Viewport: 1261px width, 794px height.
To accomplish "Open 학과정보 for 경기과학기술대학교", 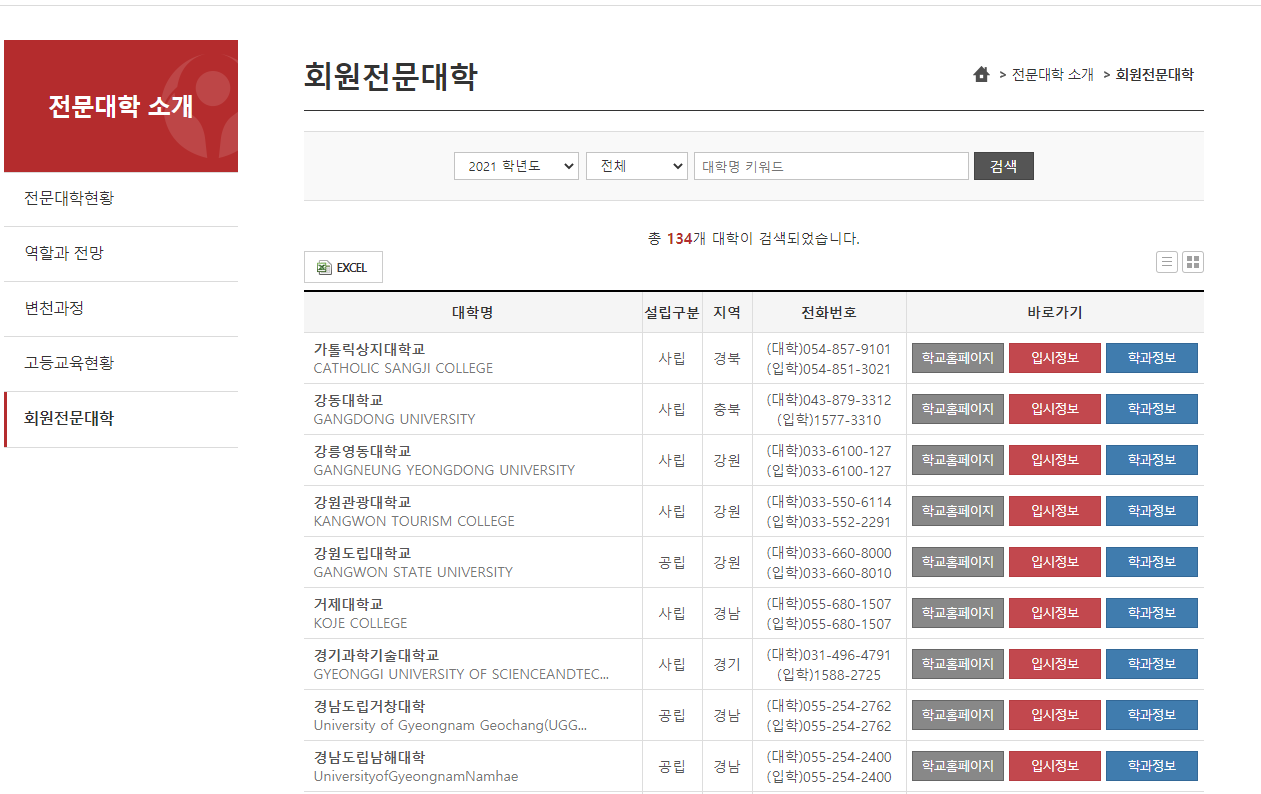I will tap(1151, 664).
